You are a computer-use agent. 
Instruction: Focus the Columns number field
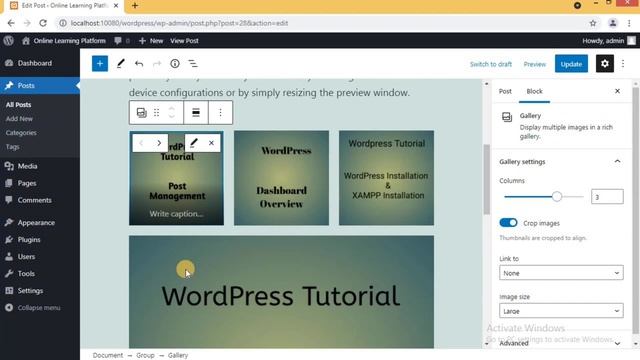point(607,197)
